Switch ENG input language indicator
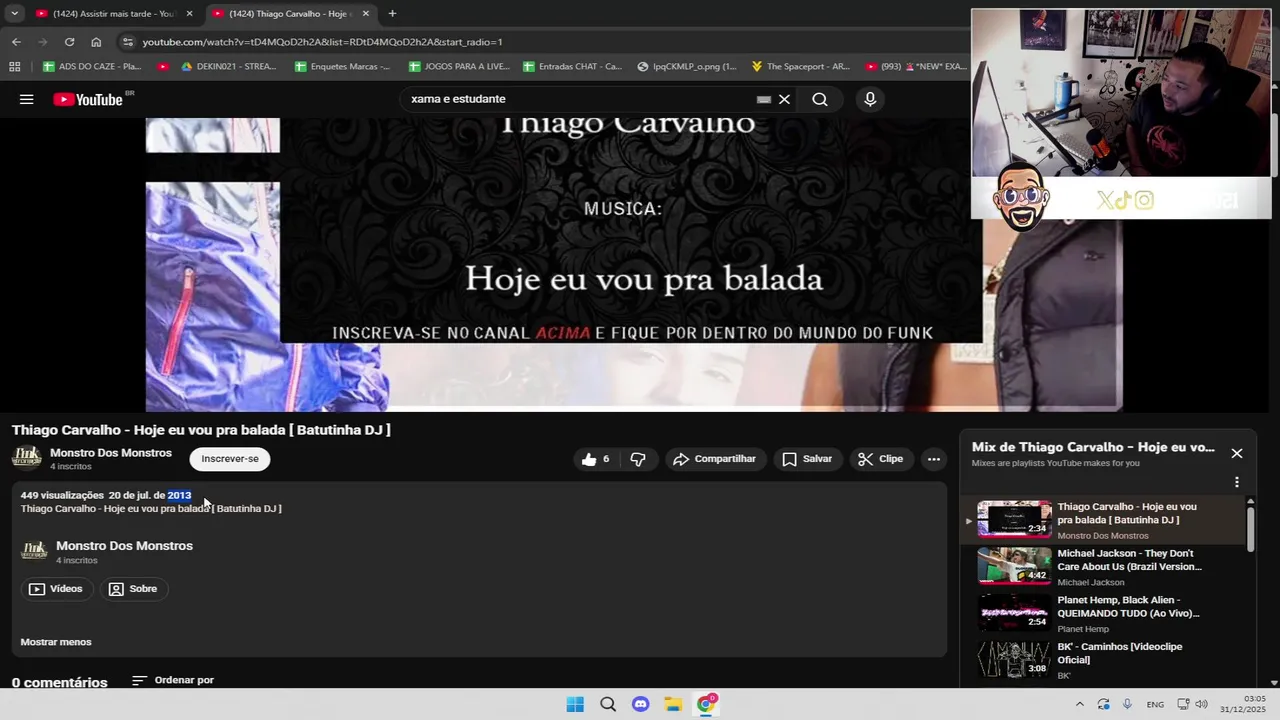Image resolution: width=1280 pixels, height=720 pixels. pyautogui.click(x=1155, y=704)
